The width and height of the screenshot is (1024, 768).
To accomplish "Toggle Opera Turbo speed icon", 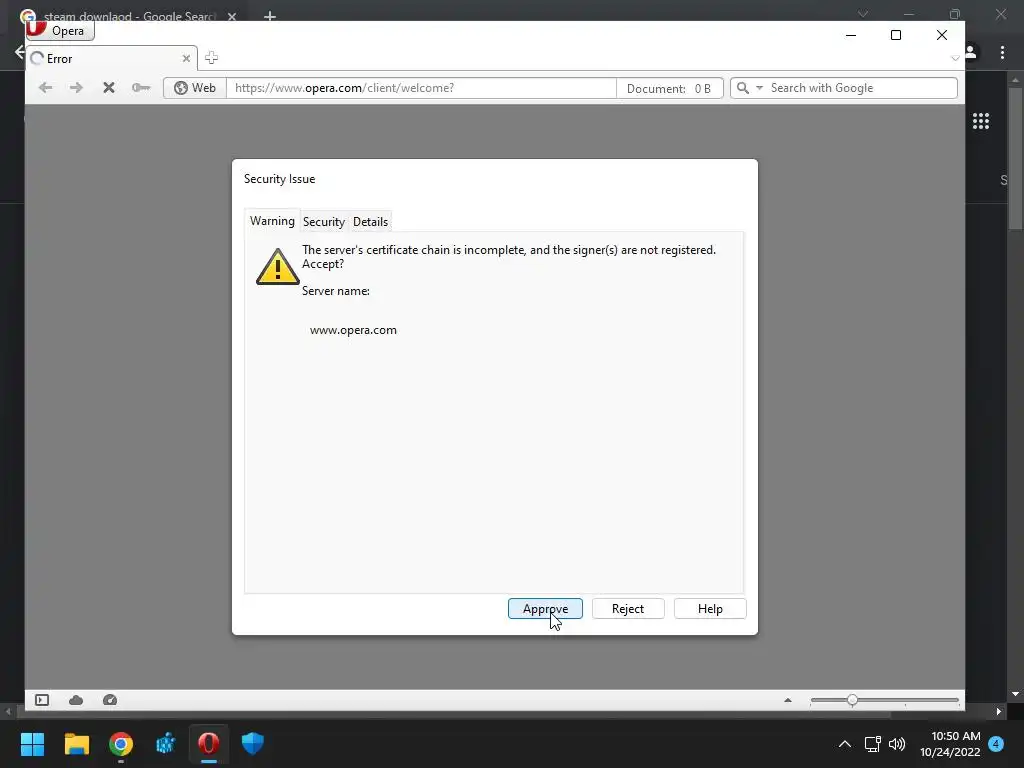I will coord(110,700).
